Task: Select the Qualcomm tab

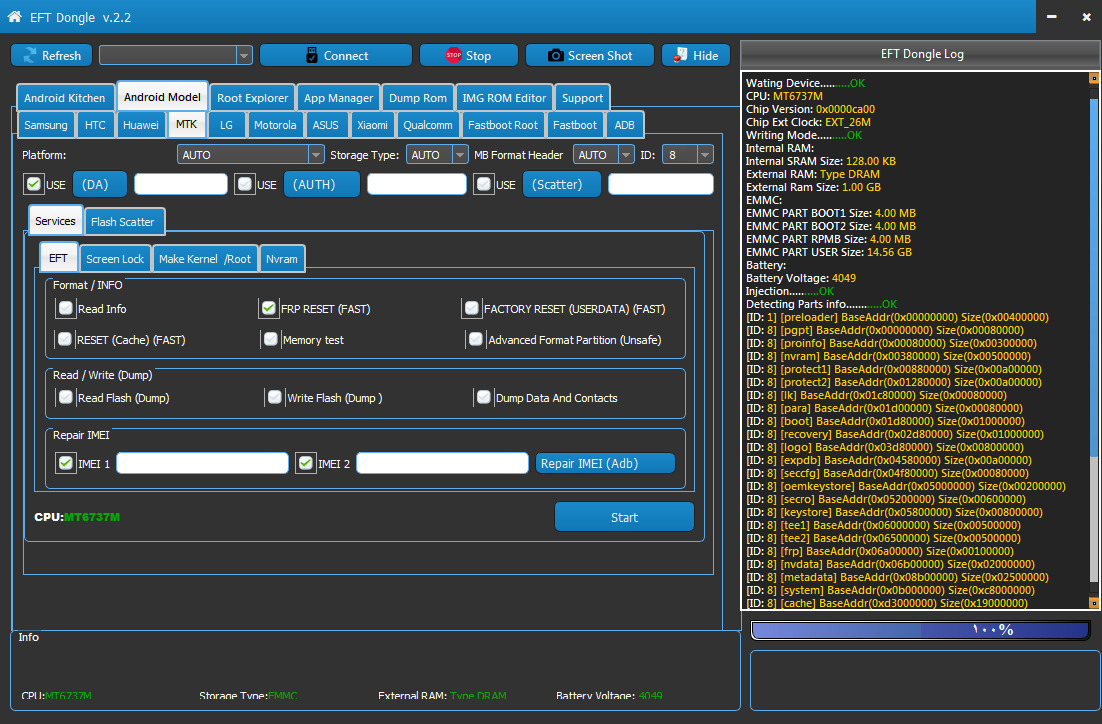Action: pyautogui.click(x=427, y=124)
